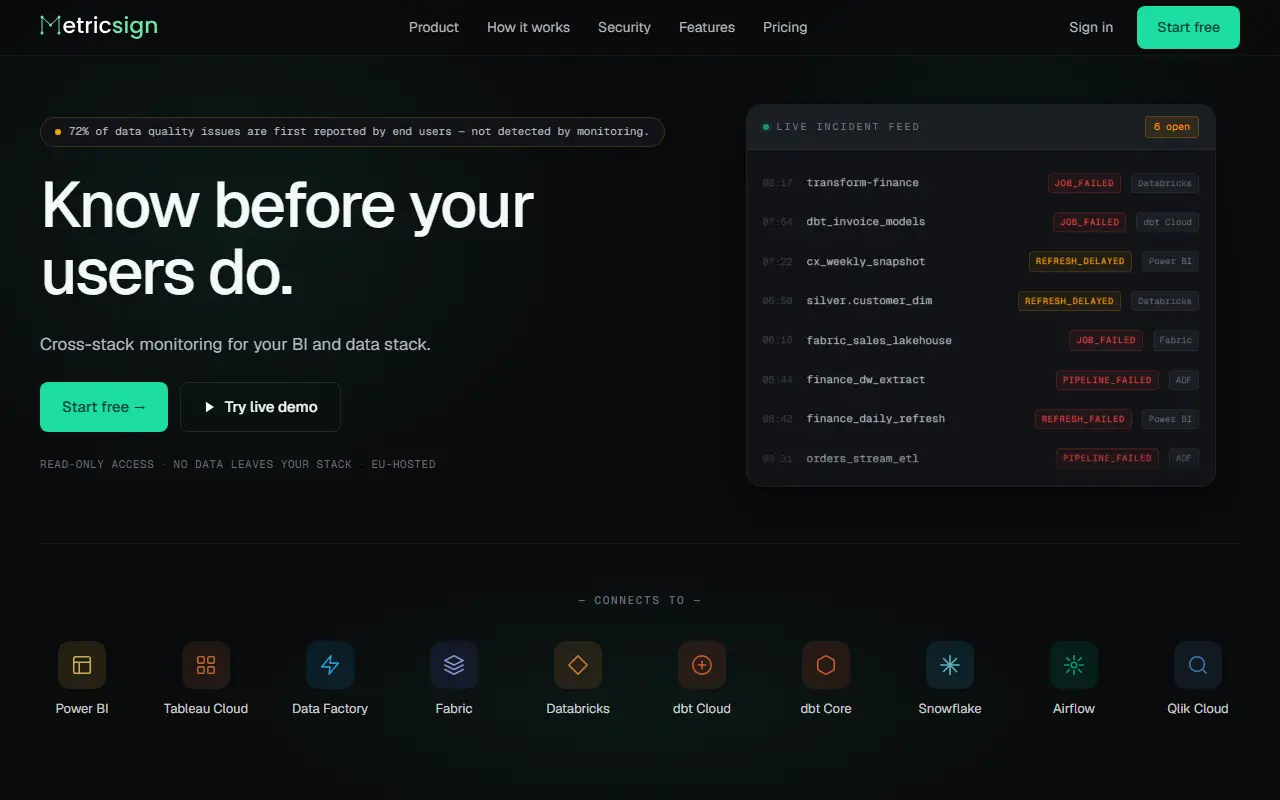Open the Snowflake asterisk icon
Viewport: 1280px width, 800px height.
click(x=950, y=665)
